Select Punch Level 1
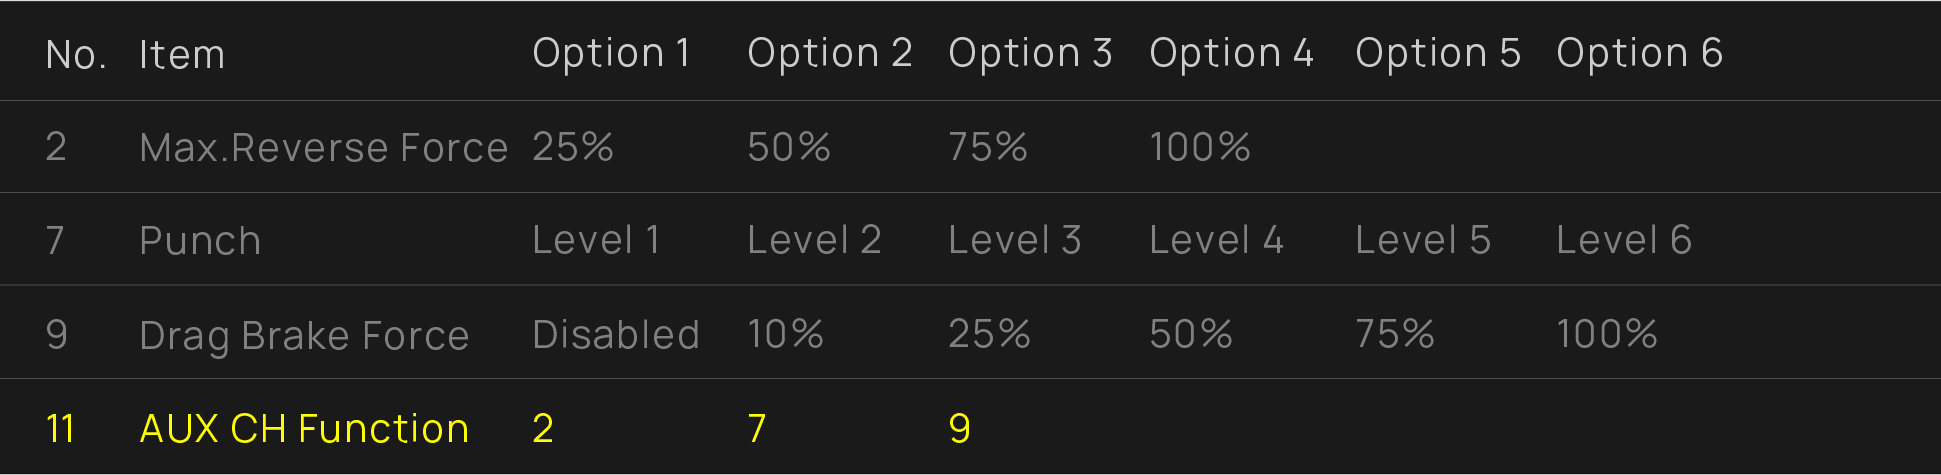 pos(595,240)
